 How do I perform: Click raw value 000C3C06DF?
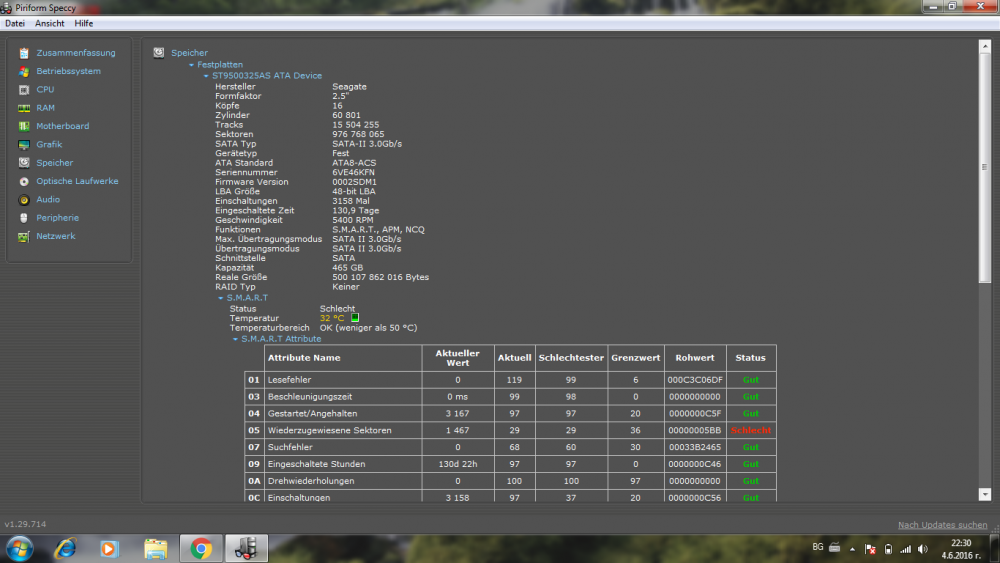coord(695,380)
